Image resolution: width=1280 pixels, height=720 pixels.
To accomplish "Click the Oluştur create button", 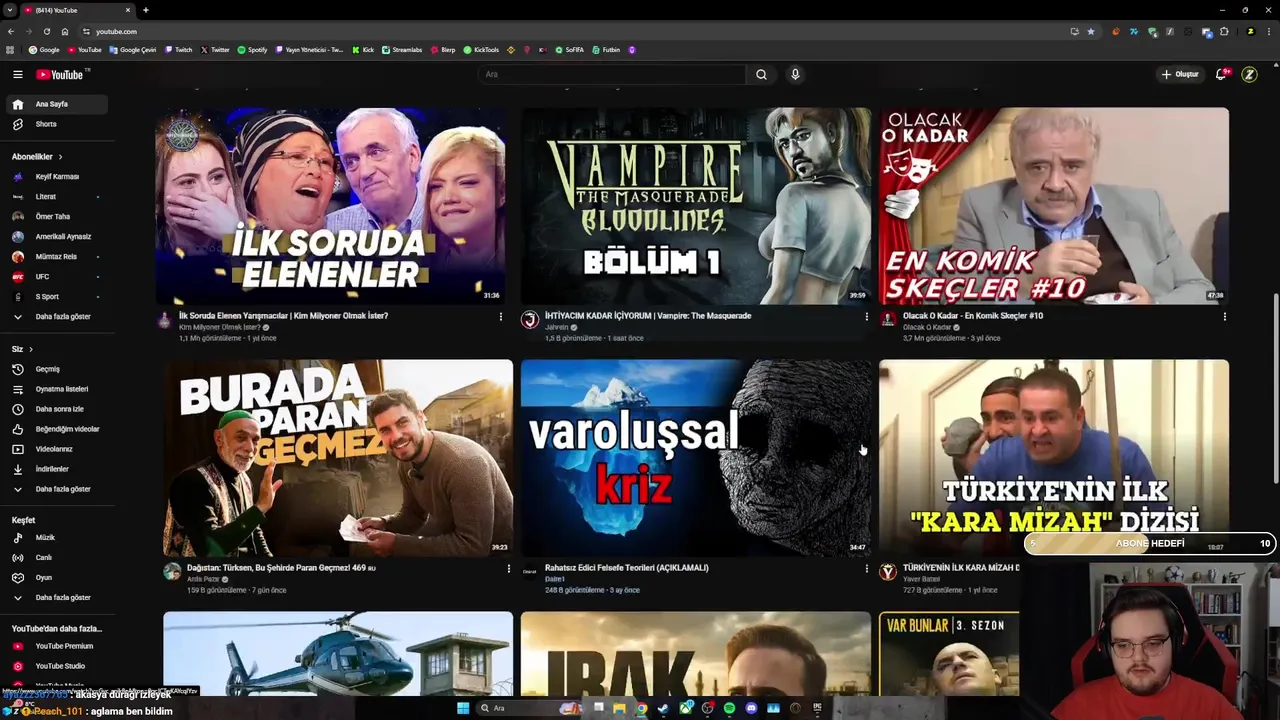I will point(1180,74).
